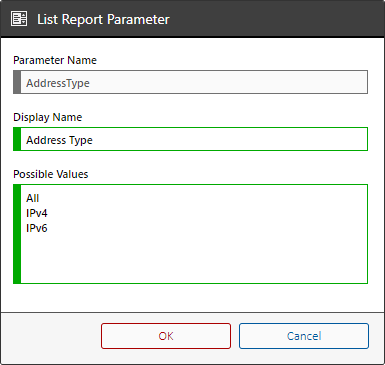Click the Parameter Name label
The height and width of the screenshot is (365, 385).
(x=55, y=60)
